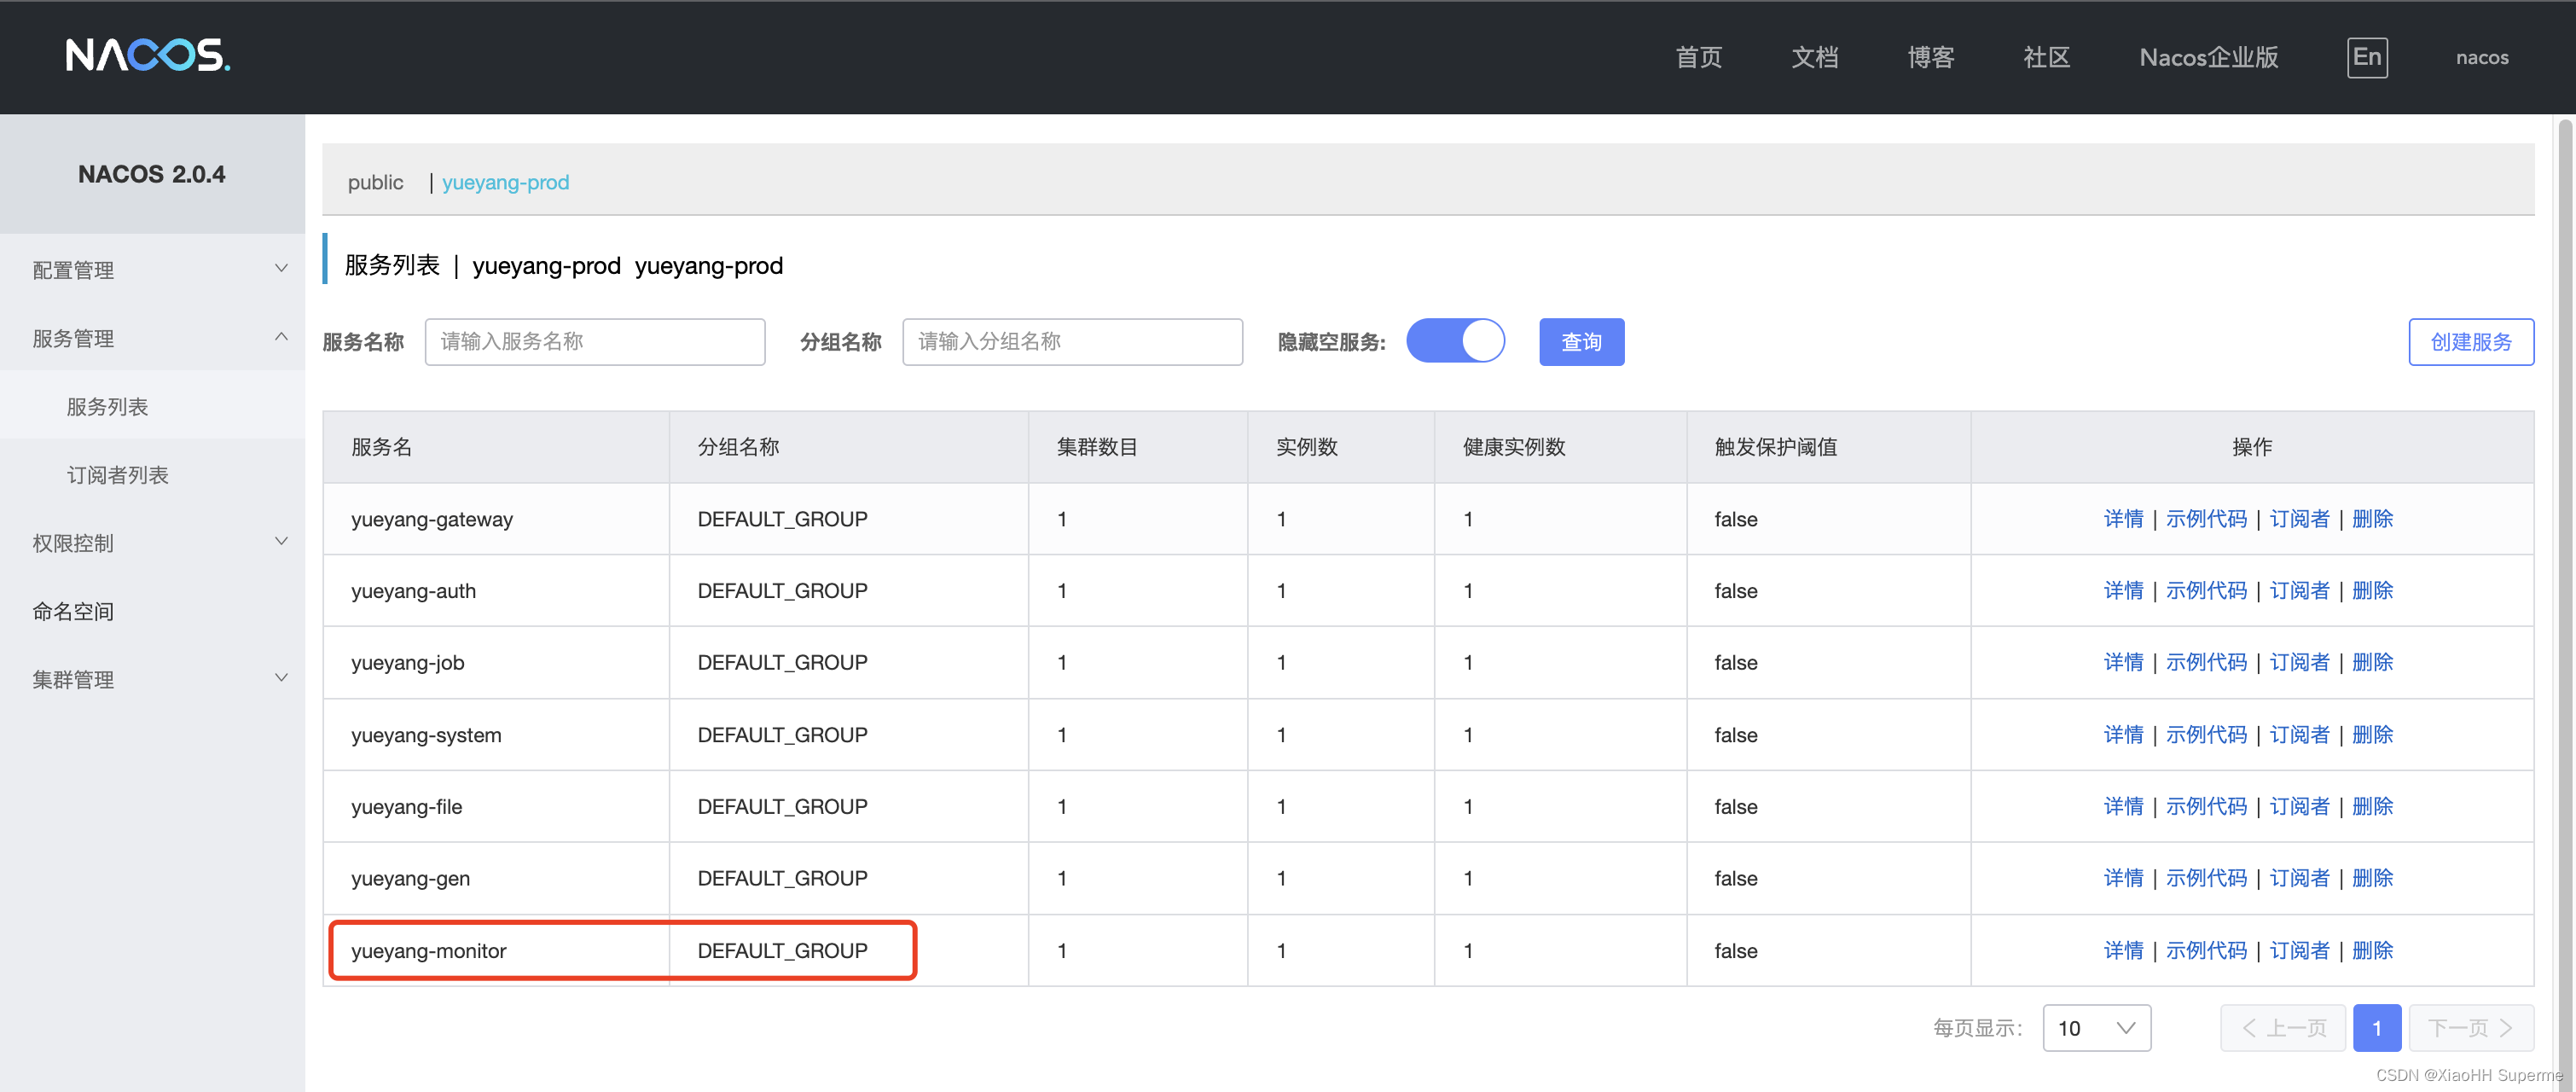
Task: Open 文档 in the top navigation
Action: pos(1815,57)
